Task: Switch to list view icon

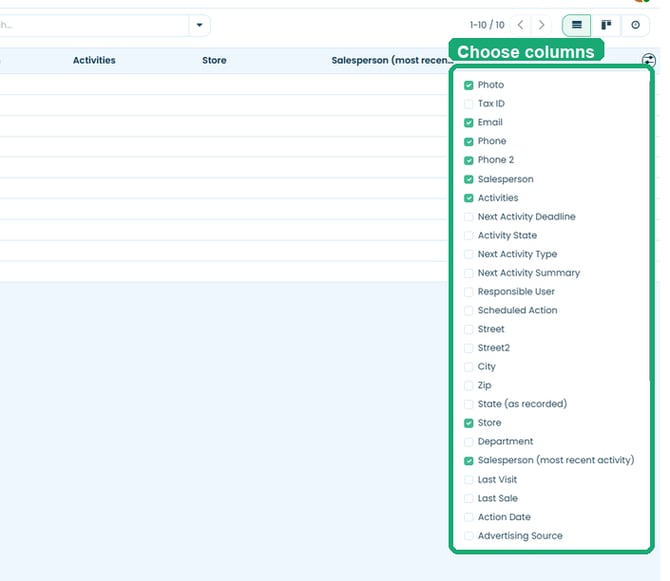Action: click(x=576, y=25)
